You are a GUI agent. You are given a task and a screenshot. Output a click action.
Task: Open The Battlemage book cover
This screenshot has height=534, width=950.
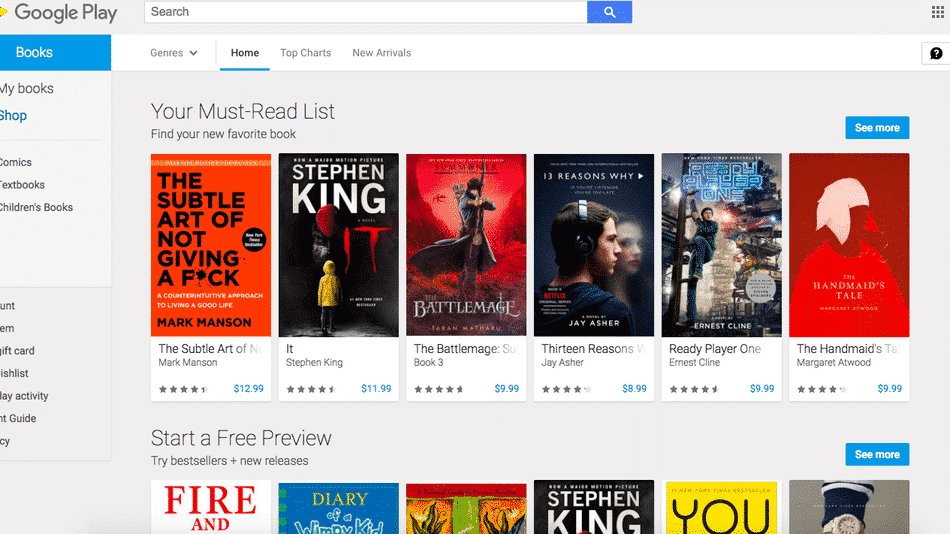click(466, 245)
